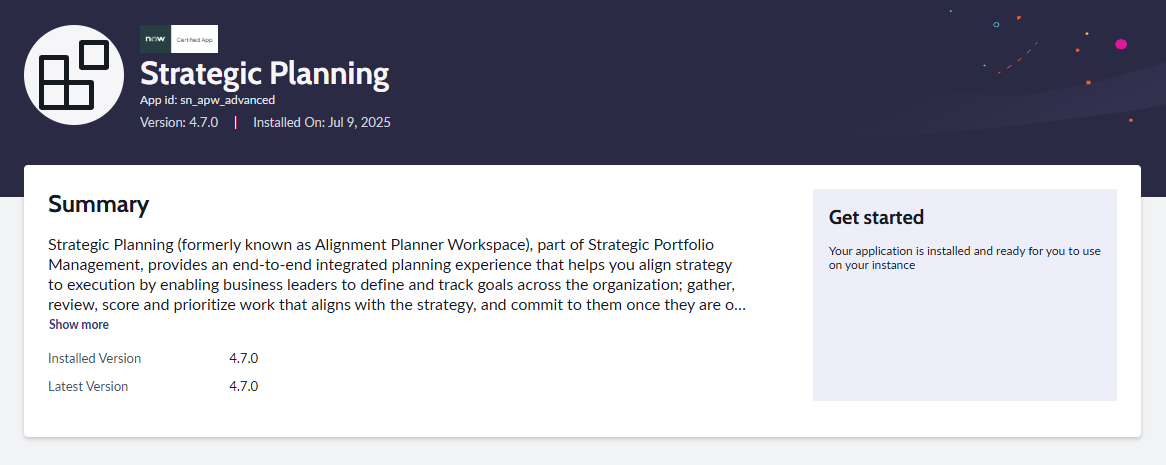Image resolution: width=1166 pixels, height=465 pixels.
Task: Expand the summary with Show more
Action: pos(79,325)
